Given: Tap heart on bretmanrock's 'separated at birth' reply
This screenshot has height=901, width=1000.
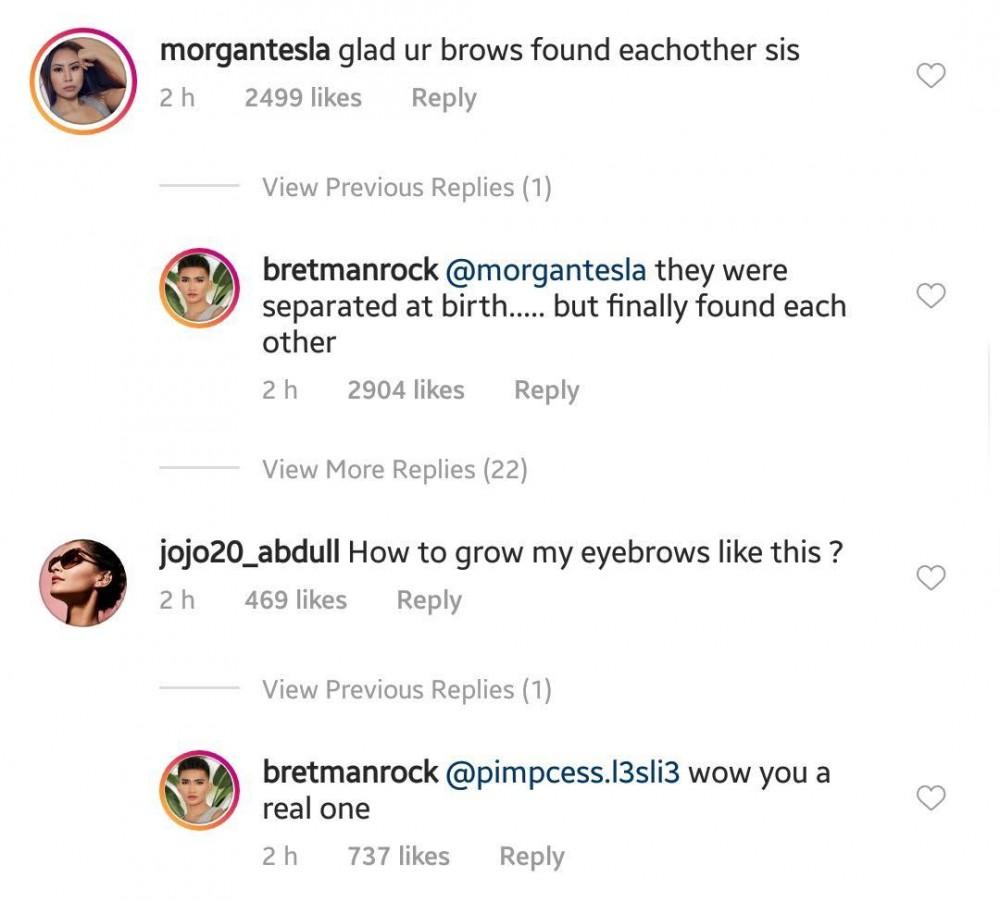Looking at the screenshot, I should click(x=931, y=296).
